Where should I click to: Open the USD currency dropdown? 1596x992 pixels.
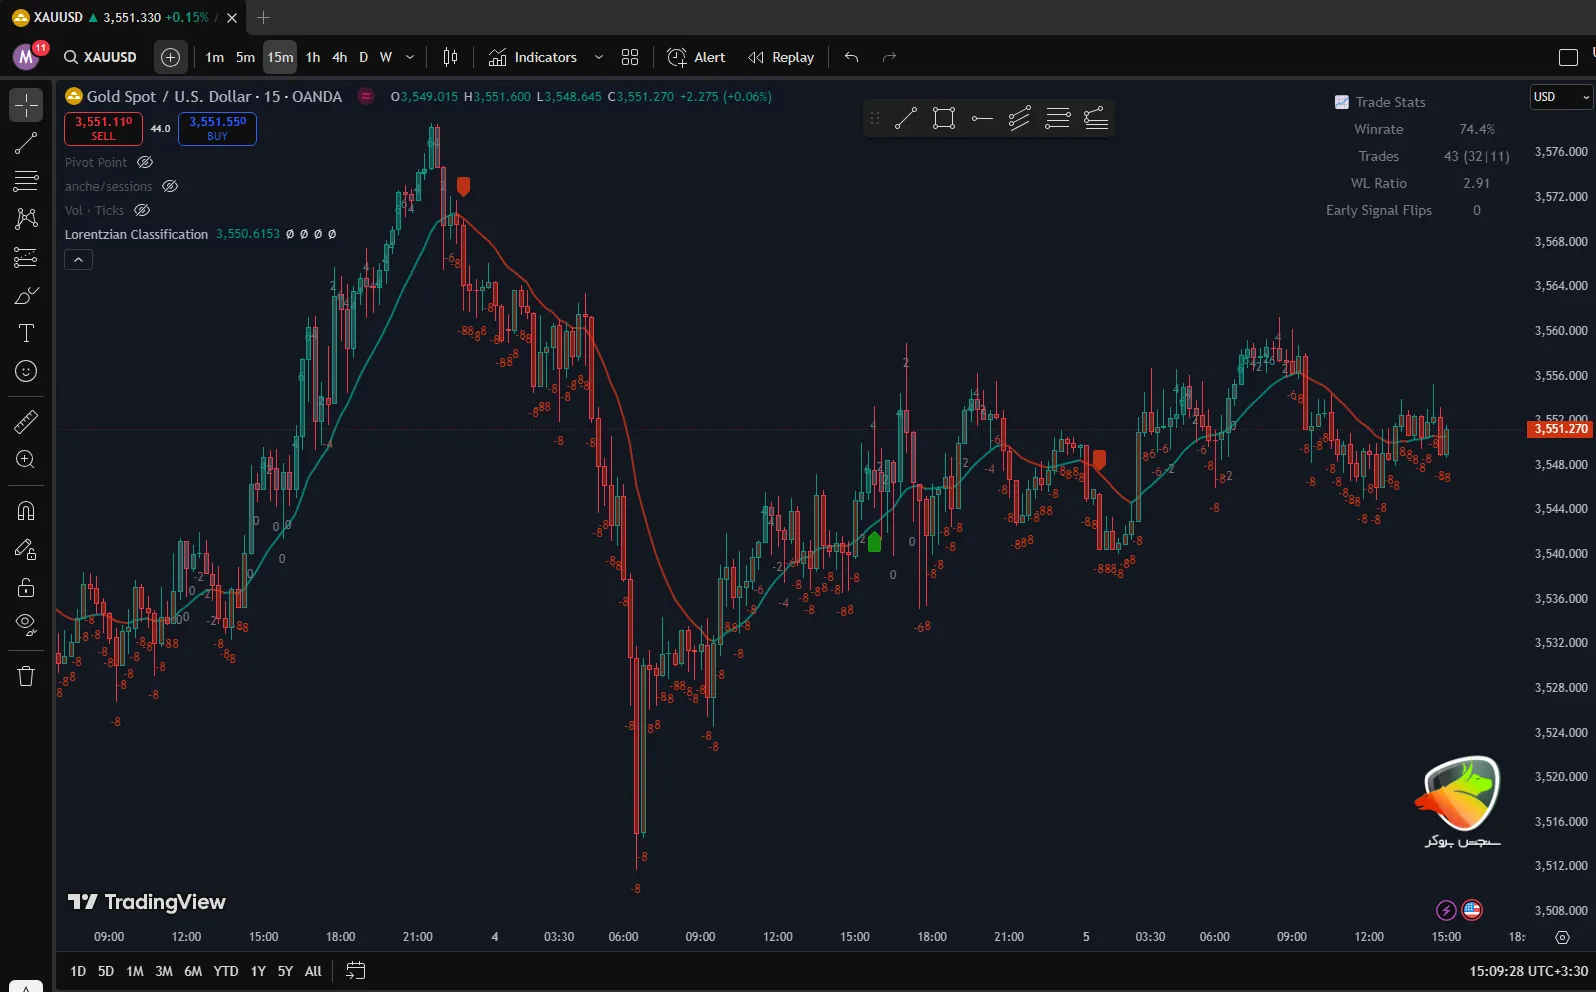point(1561,97)
